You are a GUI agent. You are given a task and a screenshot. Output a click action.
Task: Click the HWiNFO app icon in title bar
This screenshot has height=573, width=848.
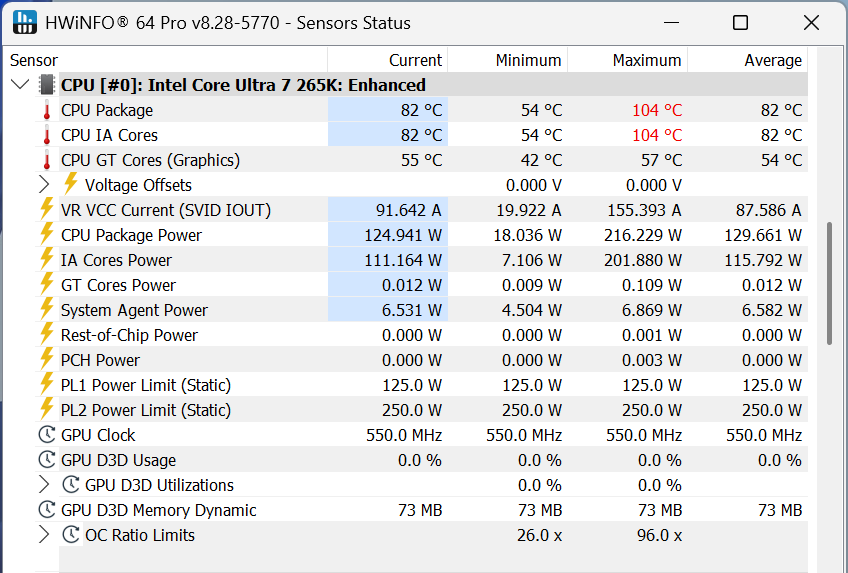(27, 22)
